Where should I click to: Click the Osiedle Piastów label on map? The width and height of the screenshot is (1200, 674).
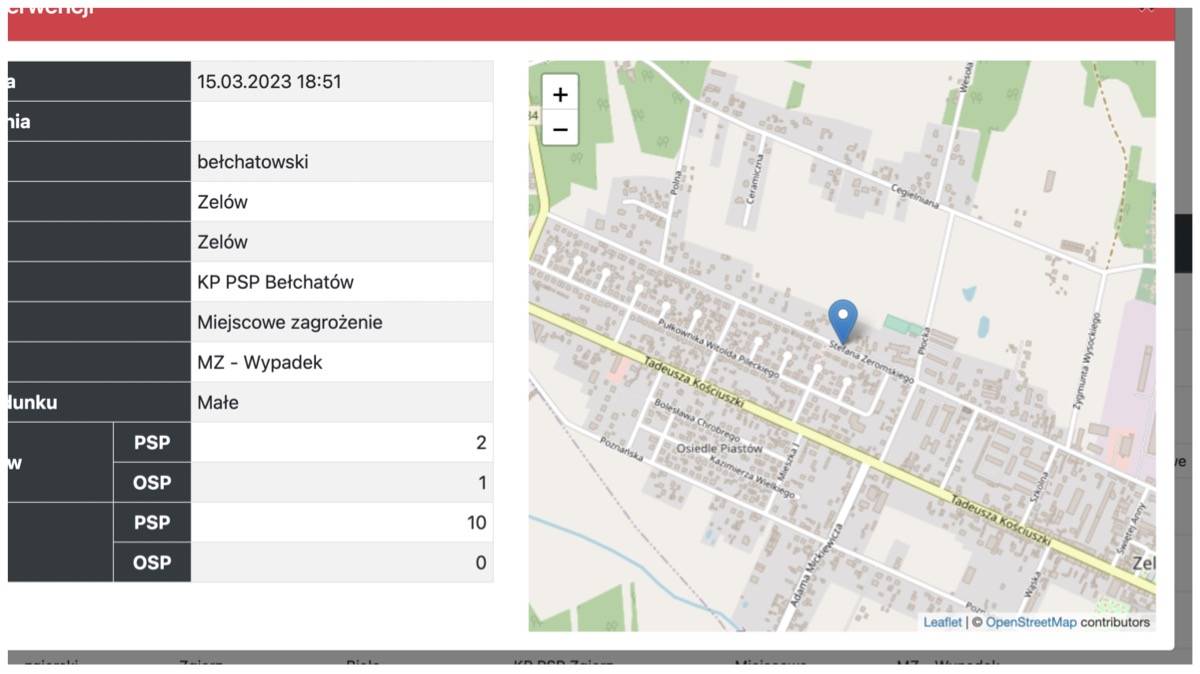719,449
